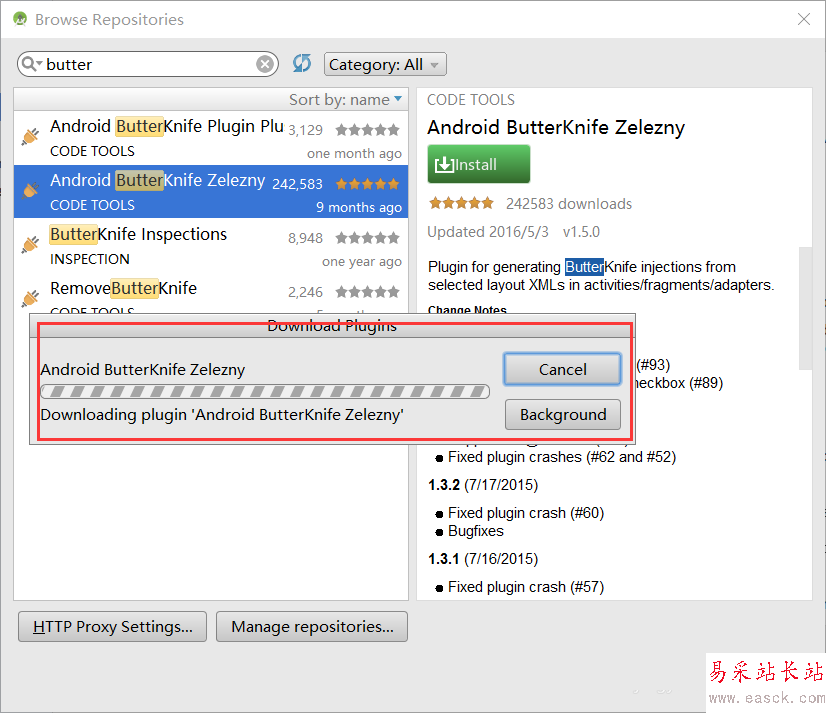The width and height of the screenshot is (826, 713).
Task: Install Android ButterKnife Zelezny plugin
Action: tap(478, 164)
